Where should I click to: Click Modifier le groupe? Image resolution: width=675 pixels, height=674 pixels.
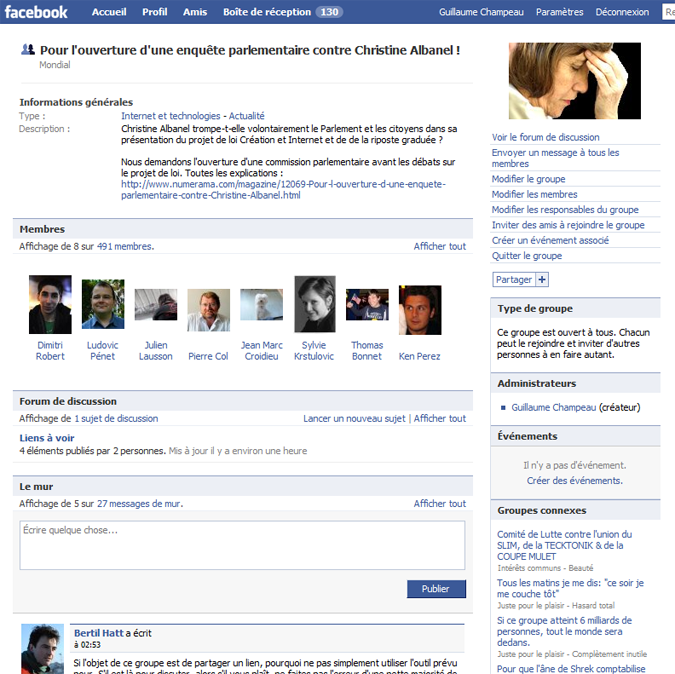pos(528,179)
